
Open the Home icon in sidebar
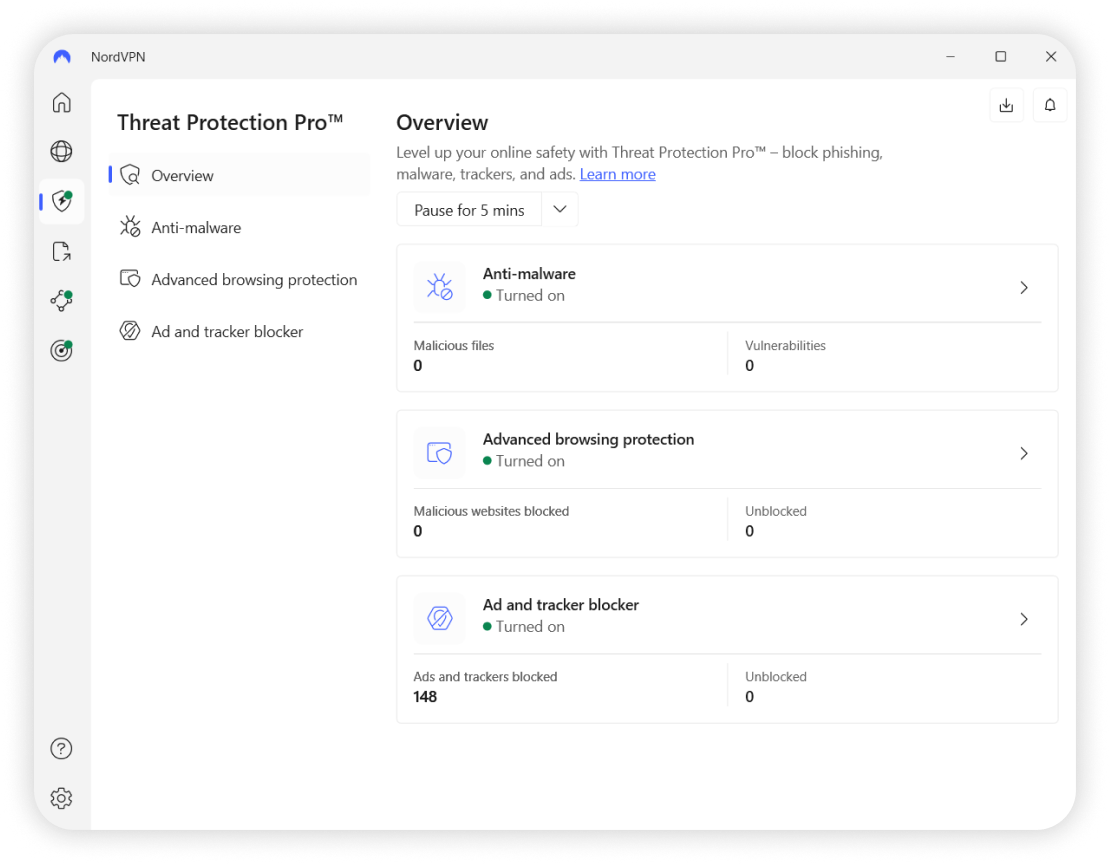click(62, 103)
